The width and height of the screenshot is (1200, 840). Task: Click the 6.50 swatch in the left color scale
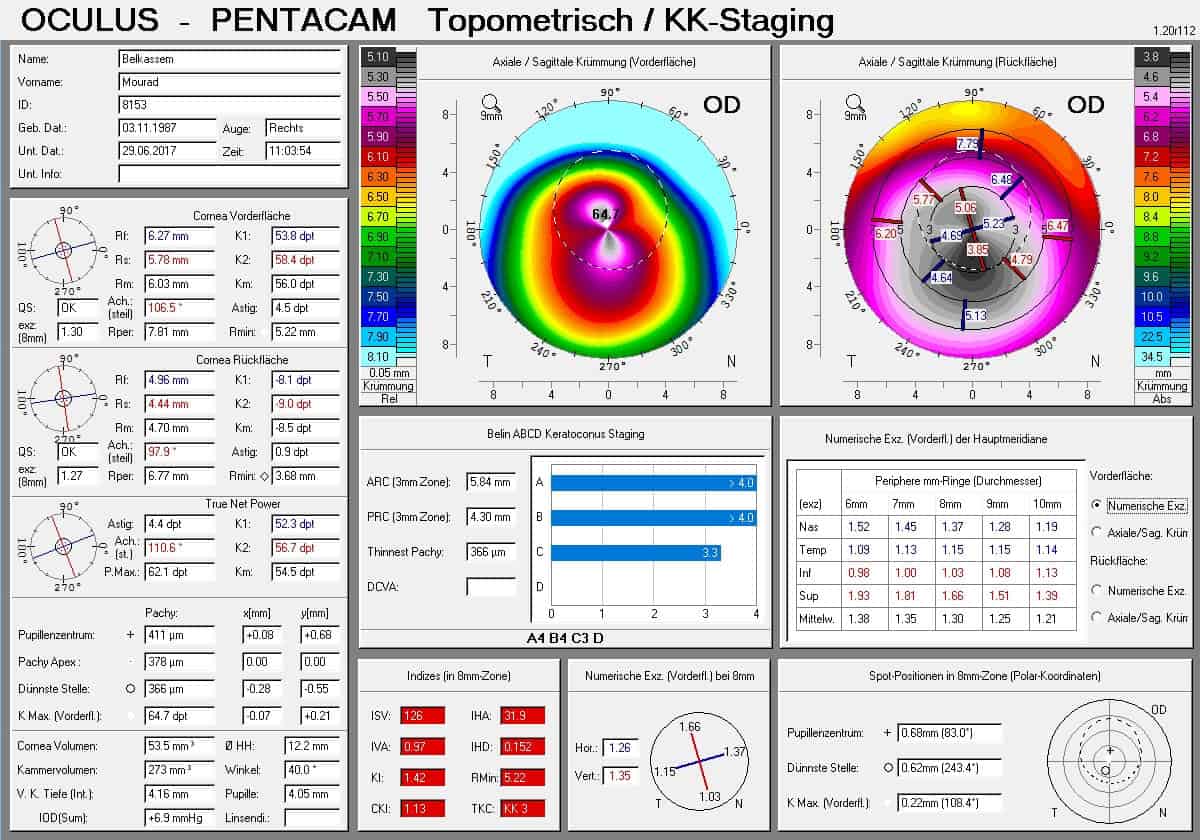pos(378,197)
